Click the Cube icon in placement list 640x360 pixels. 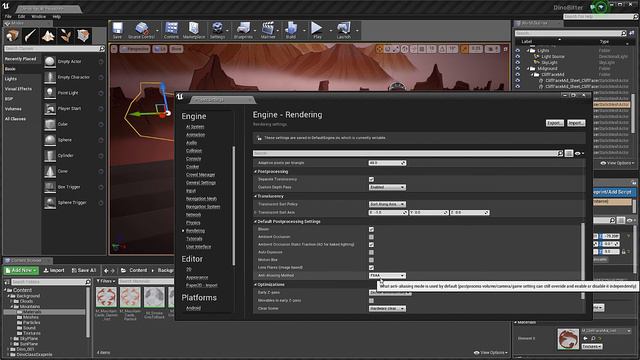pos(50,124)
